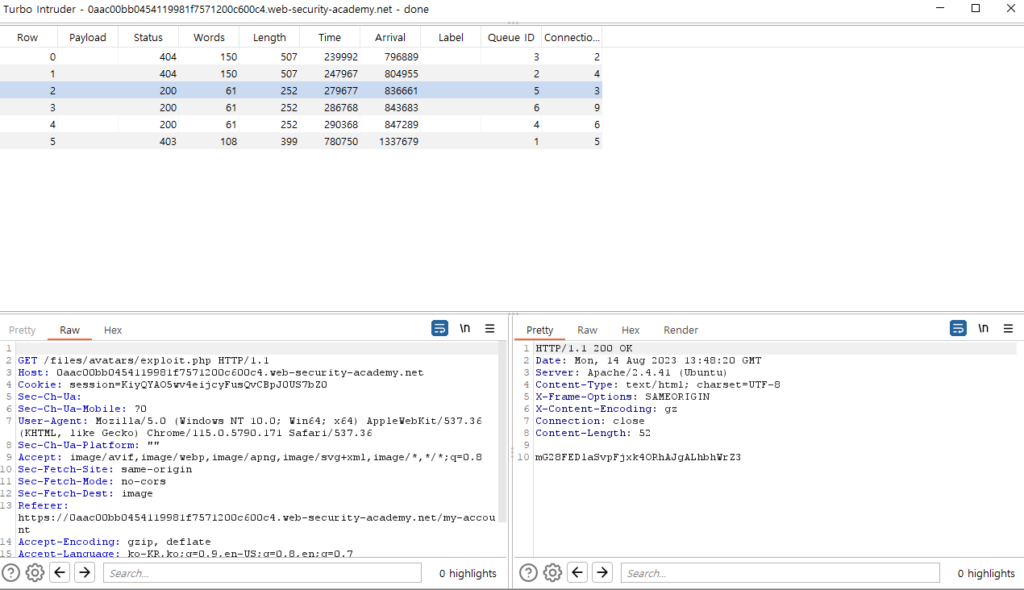Click the request panel vertical scrollbar
The height and width of the screenshot is (590, 1024).
pyautogui.click(x=503, y=431)
